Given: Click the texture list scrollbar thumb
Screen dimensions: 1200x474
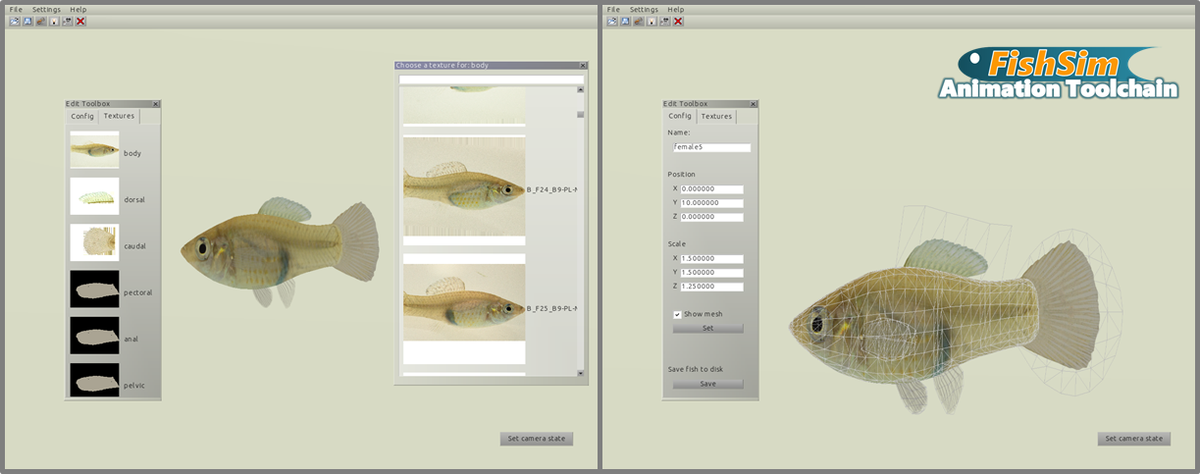Looking at the screenshot, I should pos(580,114).
